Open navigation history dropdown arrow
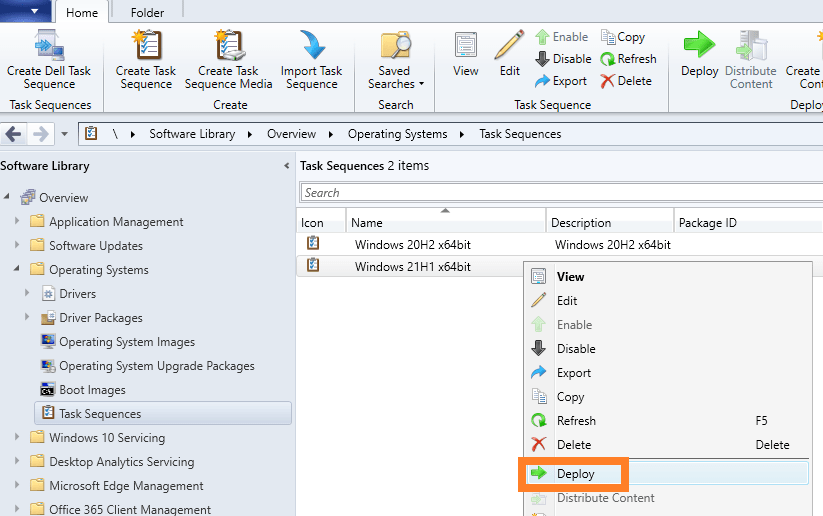 click(64, 134)
